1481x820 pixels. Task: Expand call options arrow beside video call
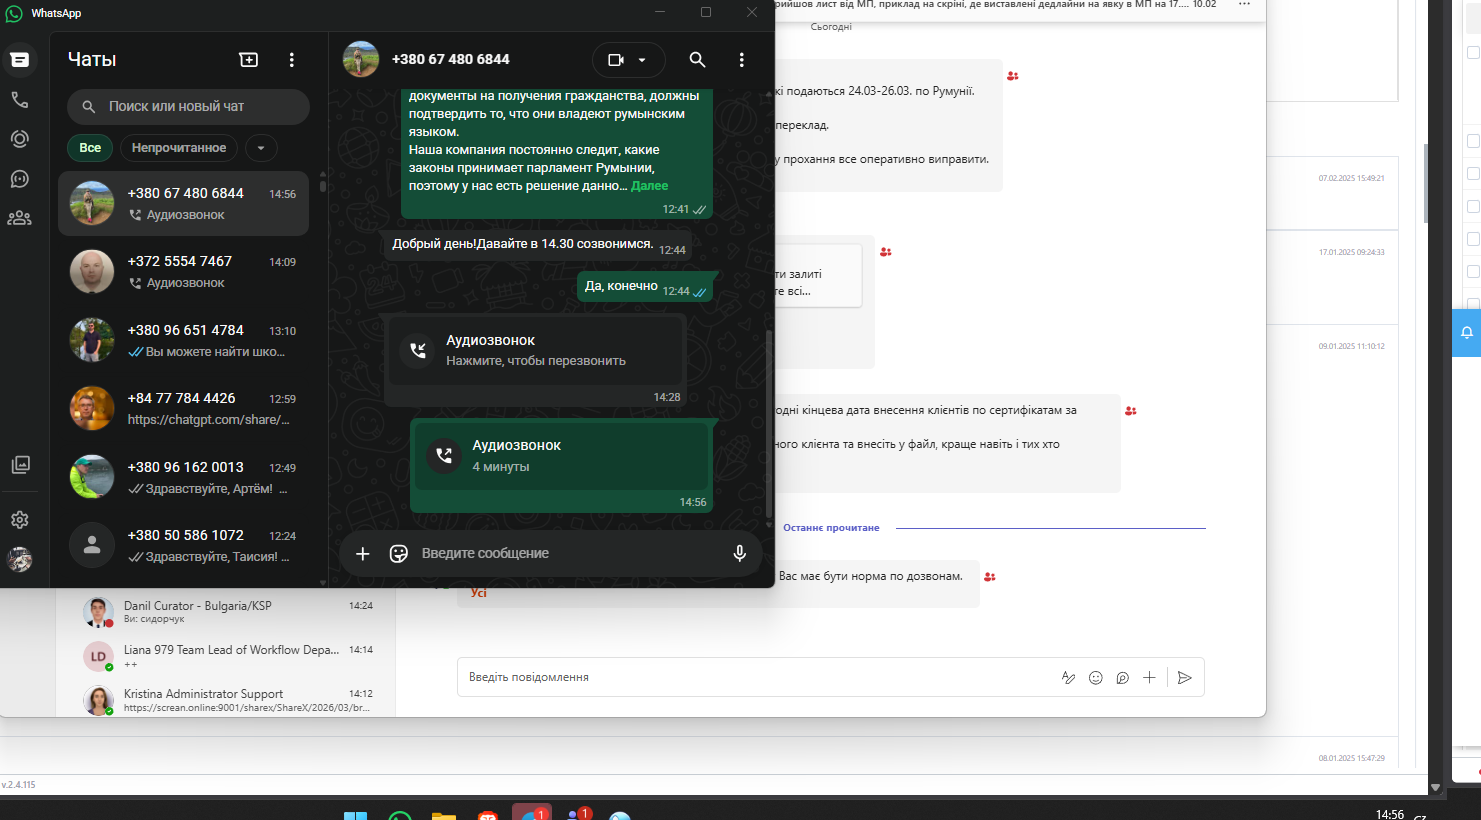pyautogui.click(x=643, y=60)
